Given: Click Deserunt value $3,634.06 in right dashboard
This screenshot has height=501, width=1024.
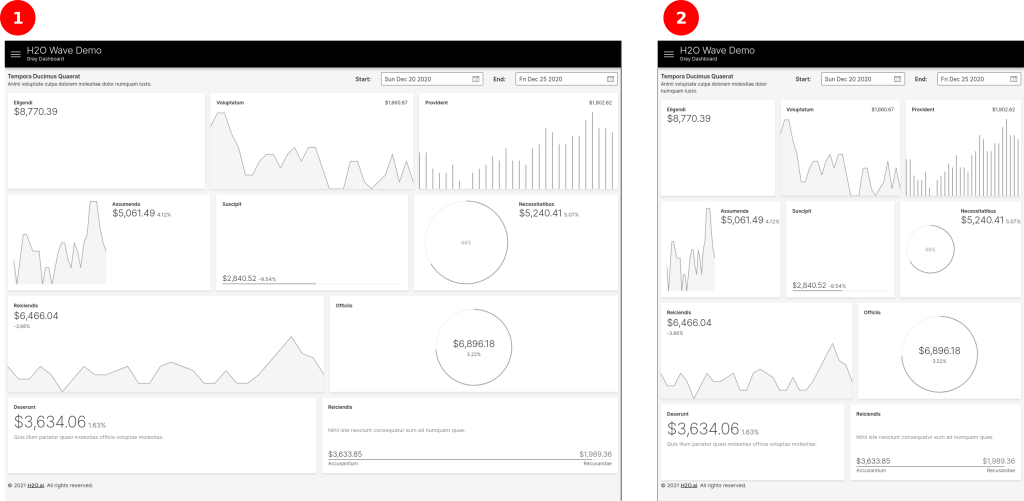Looking at the screenshot, I should [x=703, y=428].
